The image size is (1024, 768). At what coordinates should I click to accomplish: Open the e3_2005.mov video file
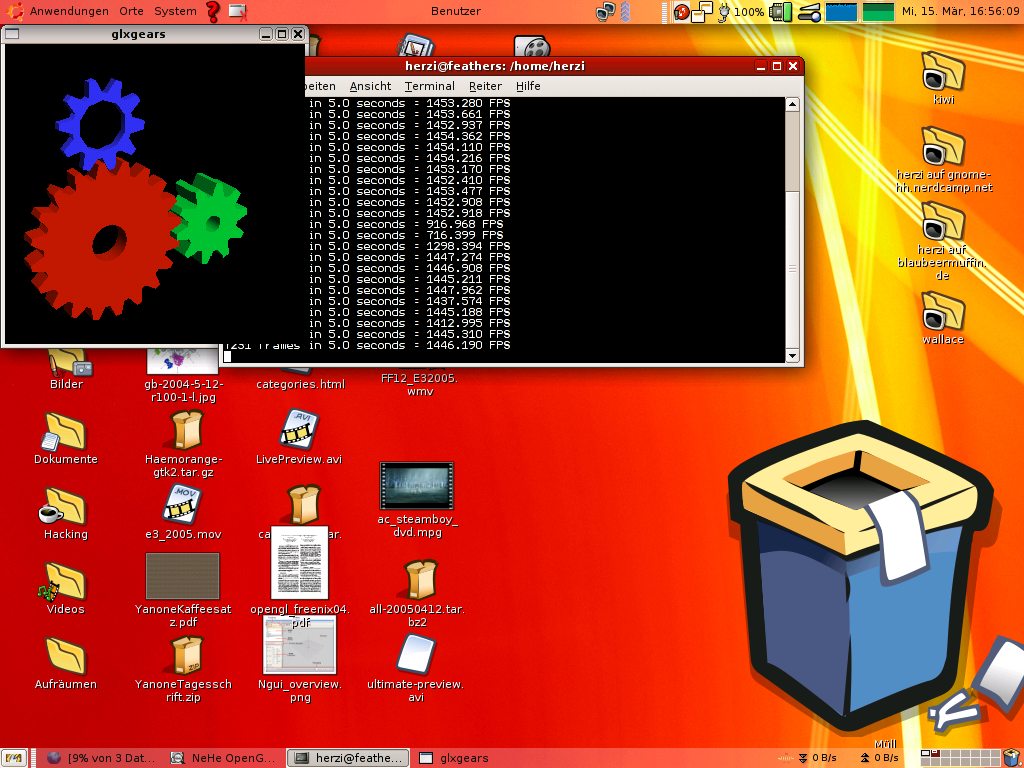click(x=182, y=506)
